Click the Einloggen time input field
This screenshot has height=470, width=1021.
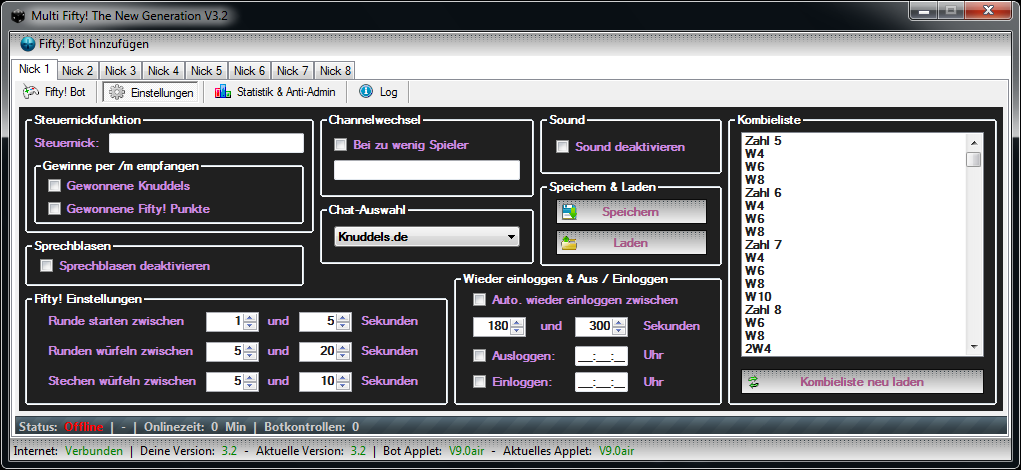tap(602, 382)
